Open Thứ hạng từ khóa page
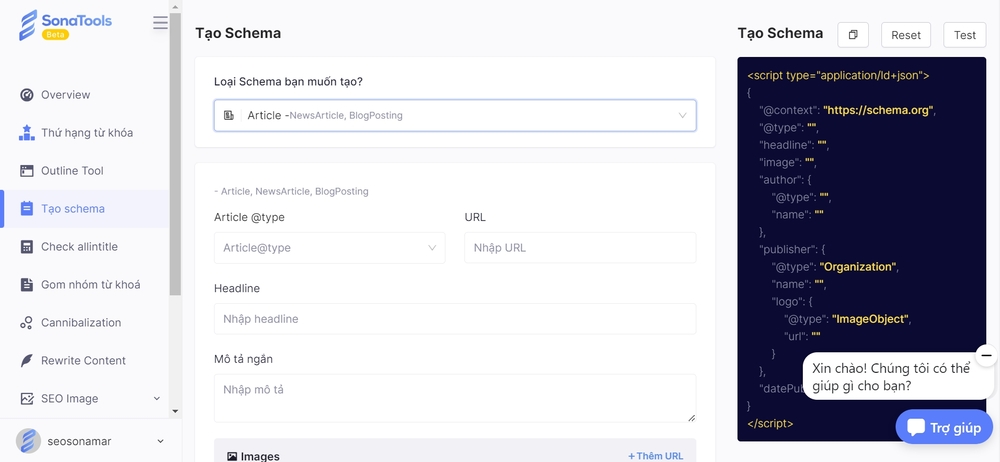 click(x=87, y=133)
